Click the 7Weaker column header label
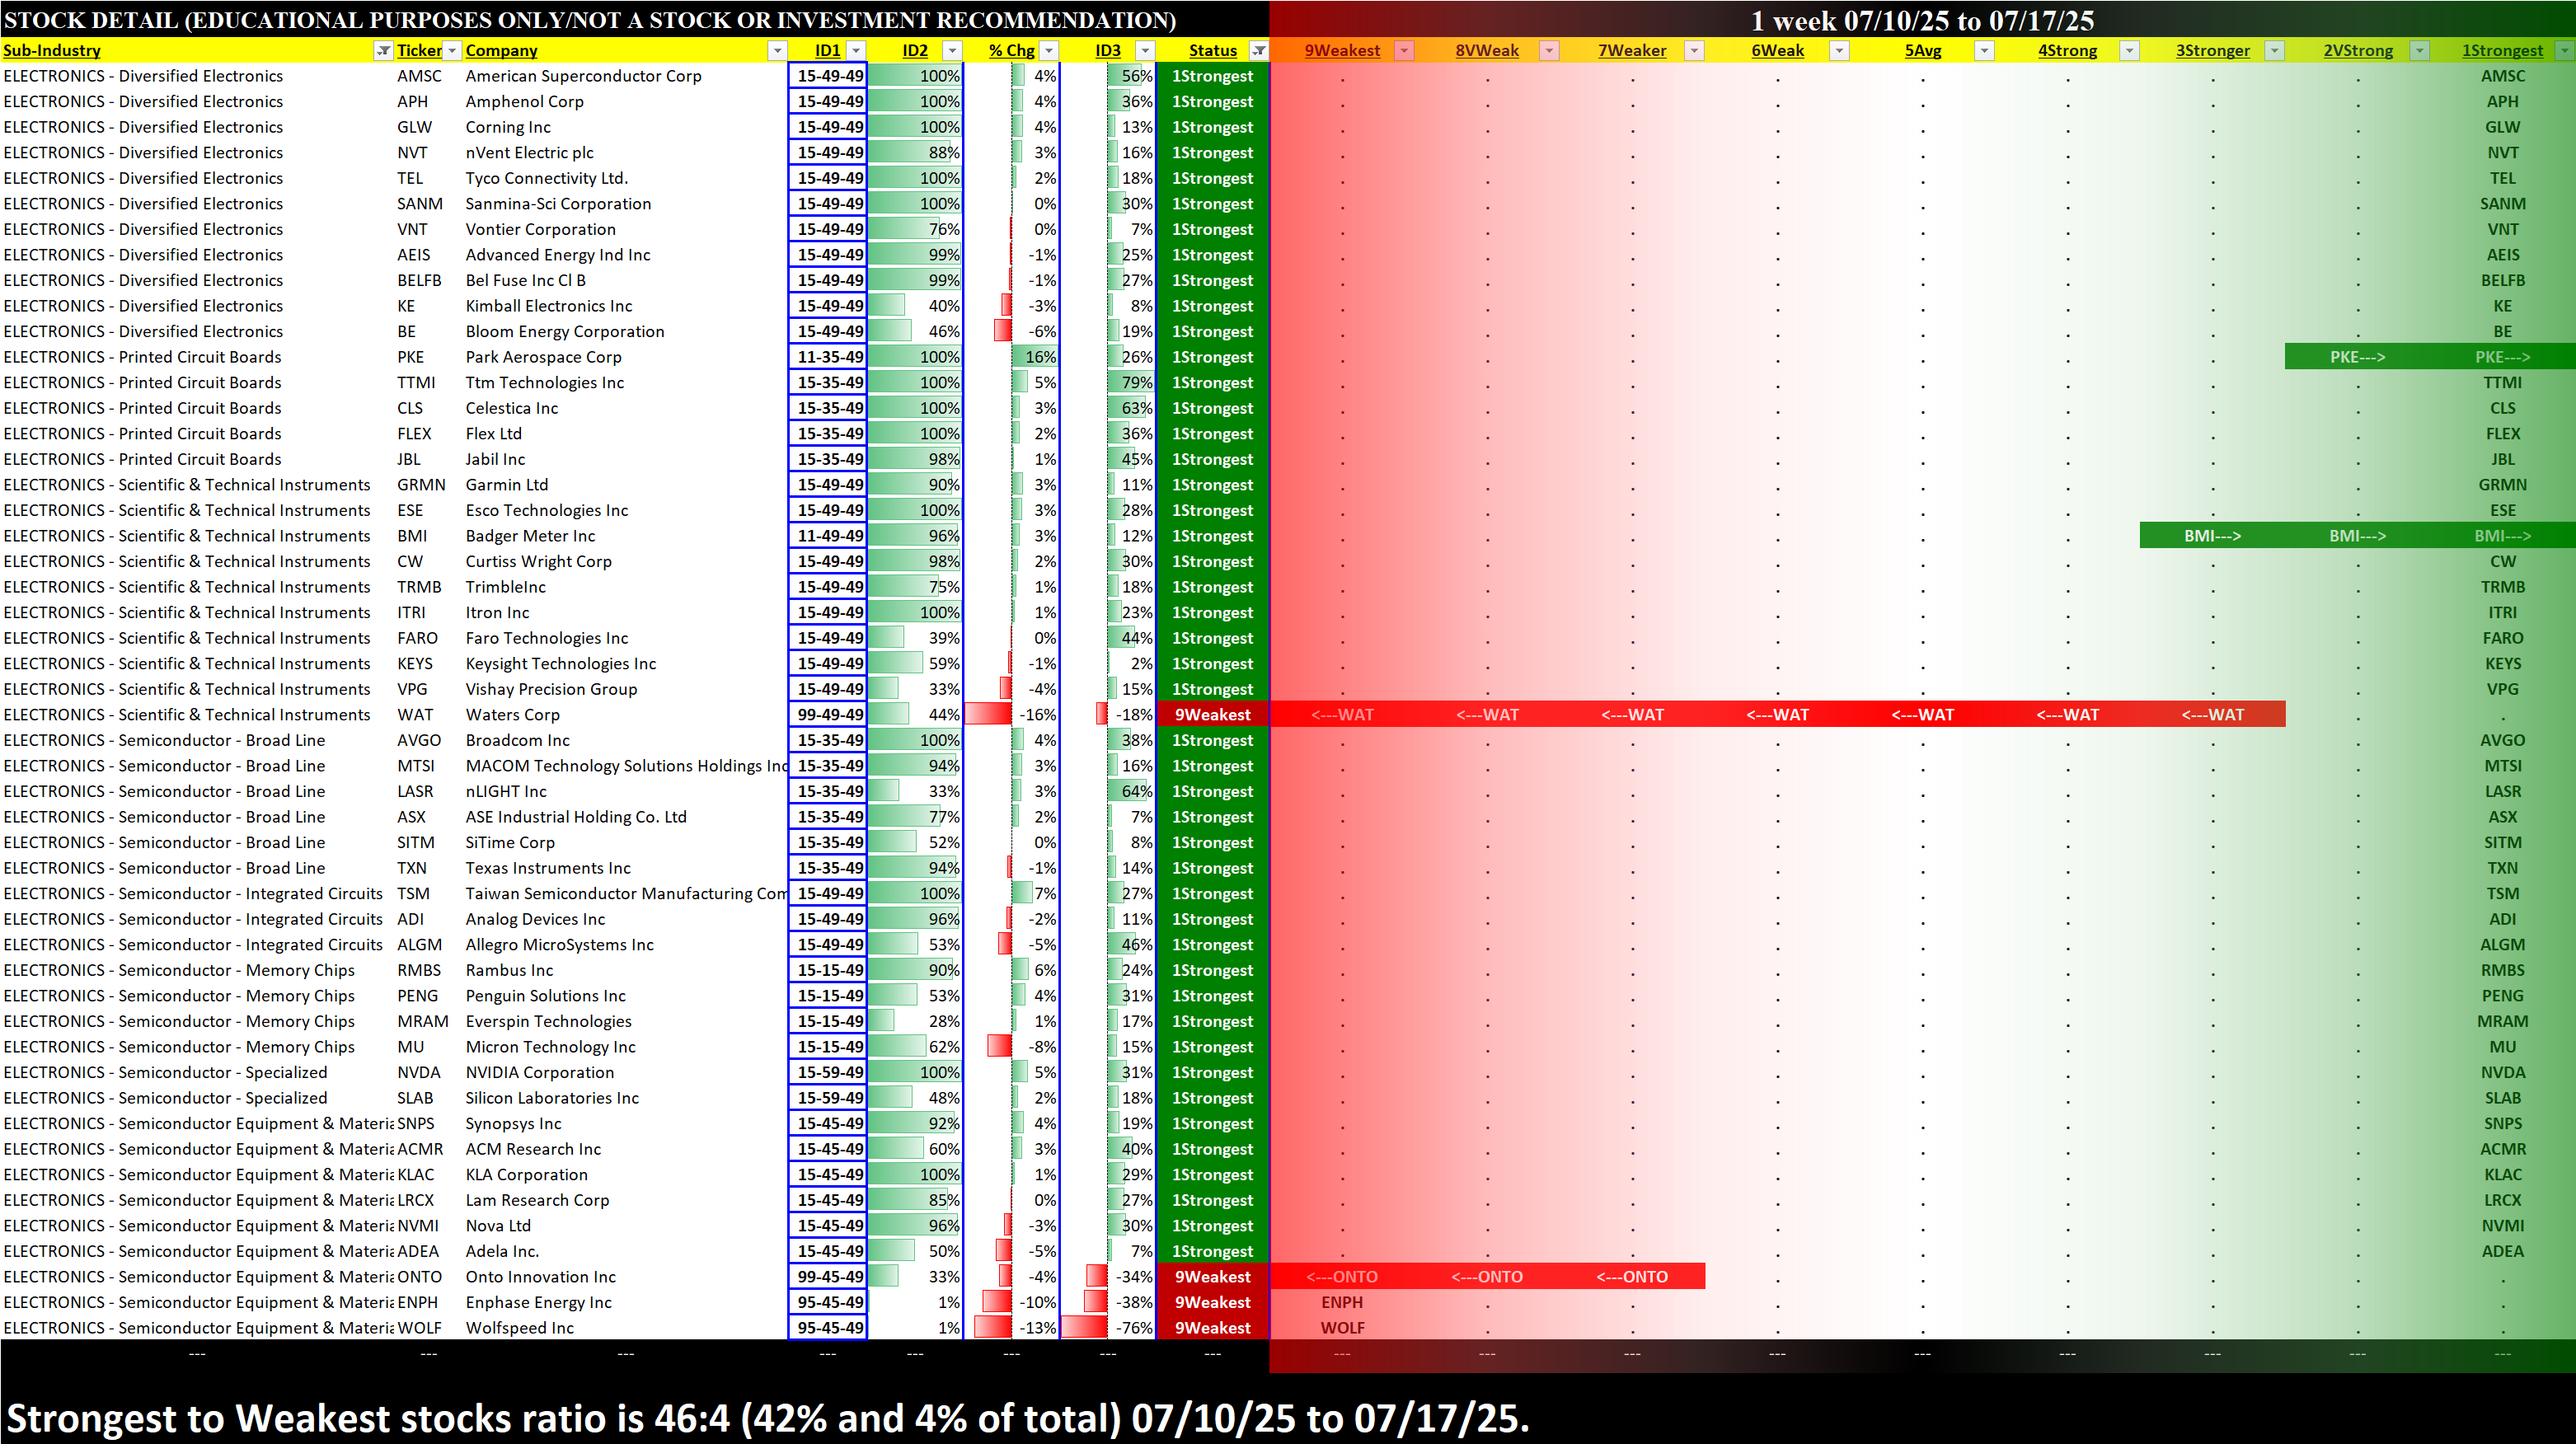 [x=1631, y=51]
